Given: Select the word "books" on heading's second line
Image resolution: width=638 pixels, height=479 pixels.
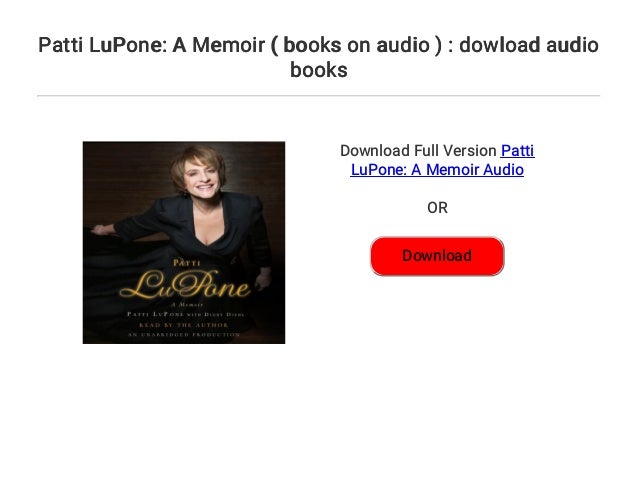Looking at the screenshot, I should (x=319, y=70).
